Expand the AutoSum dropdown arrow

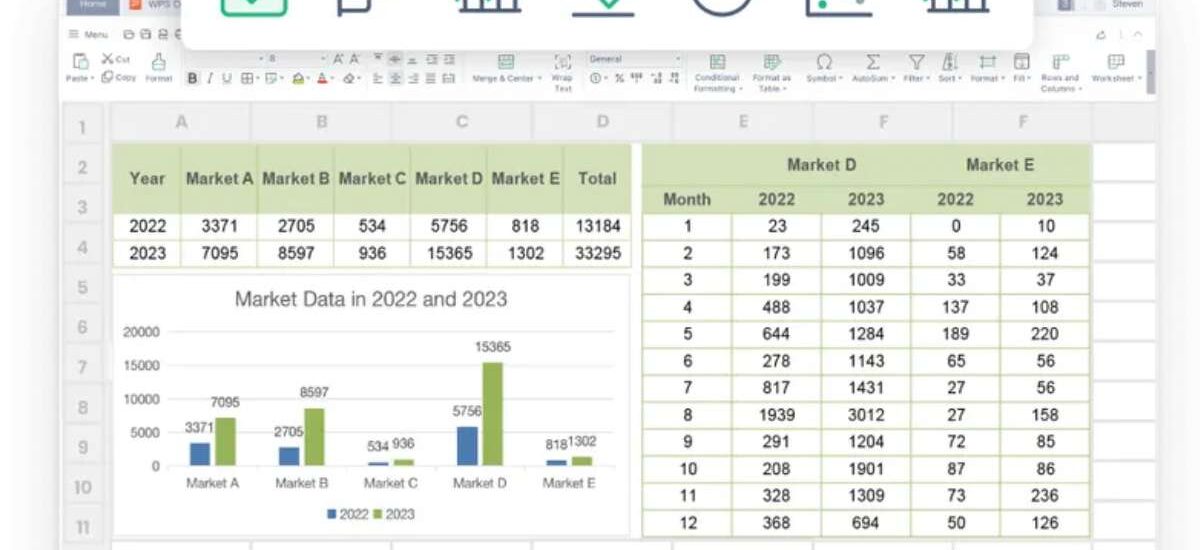(x=893, y=78)
